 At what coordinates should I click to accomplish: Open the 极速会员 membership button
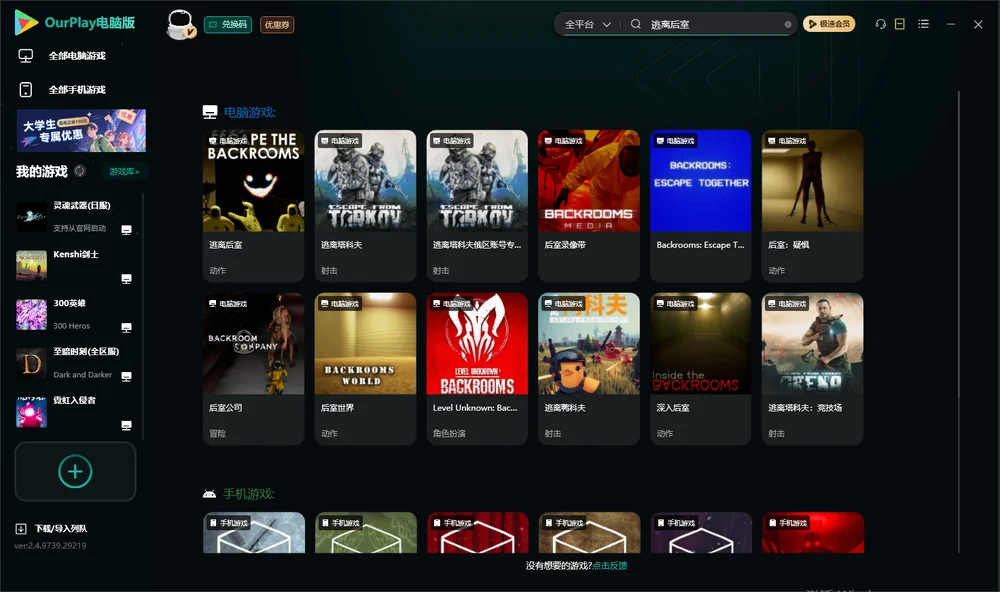click(829, 24)
